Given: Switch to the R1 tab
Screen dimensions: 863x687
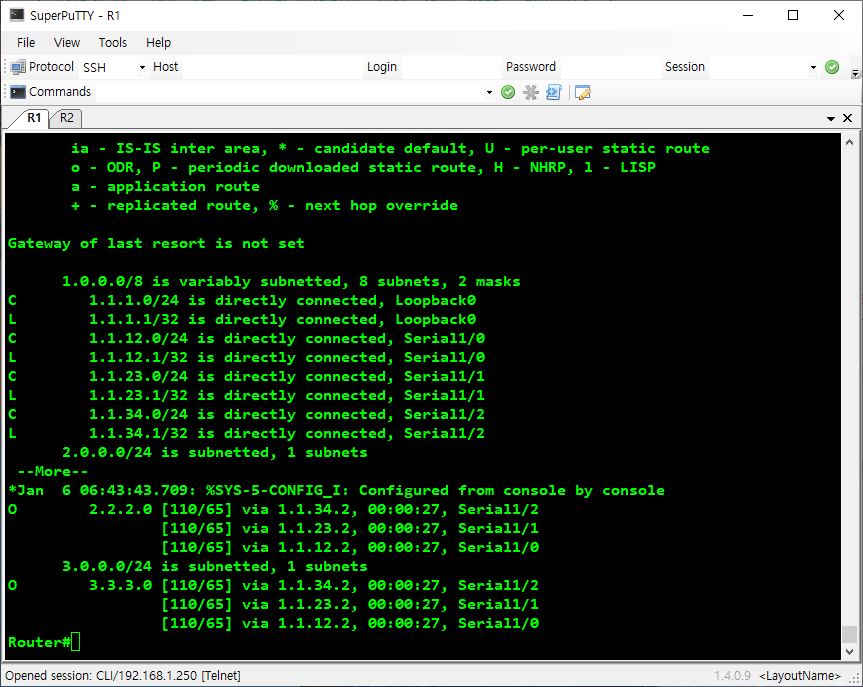Looking at the screenshot, I should [34, 118].
